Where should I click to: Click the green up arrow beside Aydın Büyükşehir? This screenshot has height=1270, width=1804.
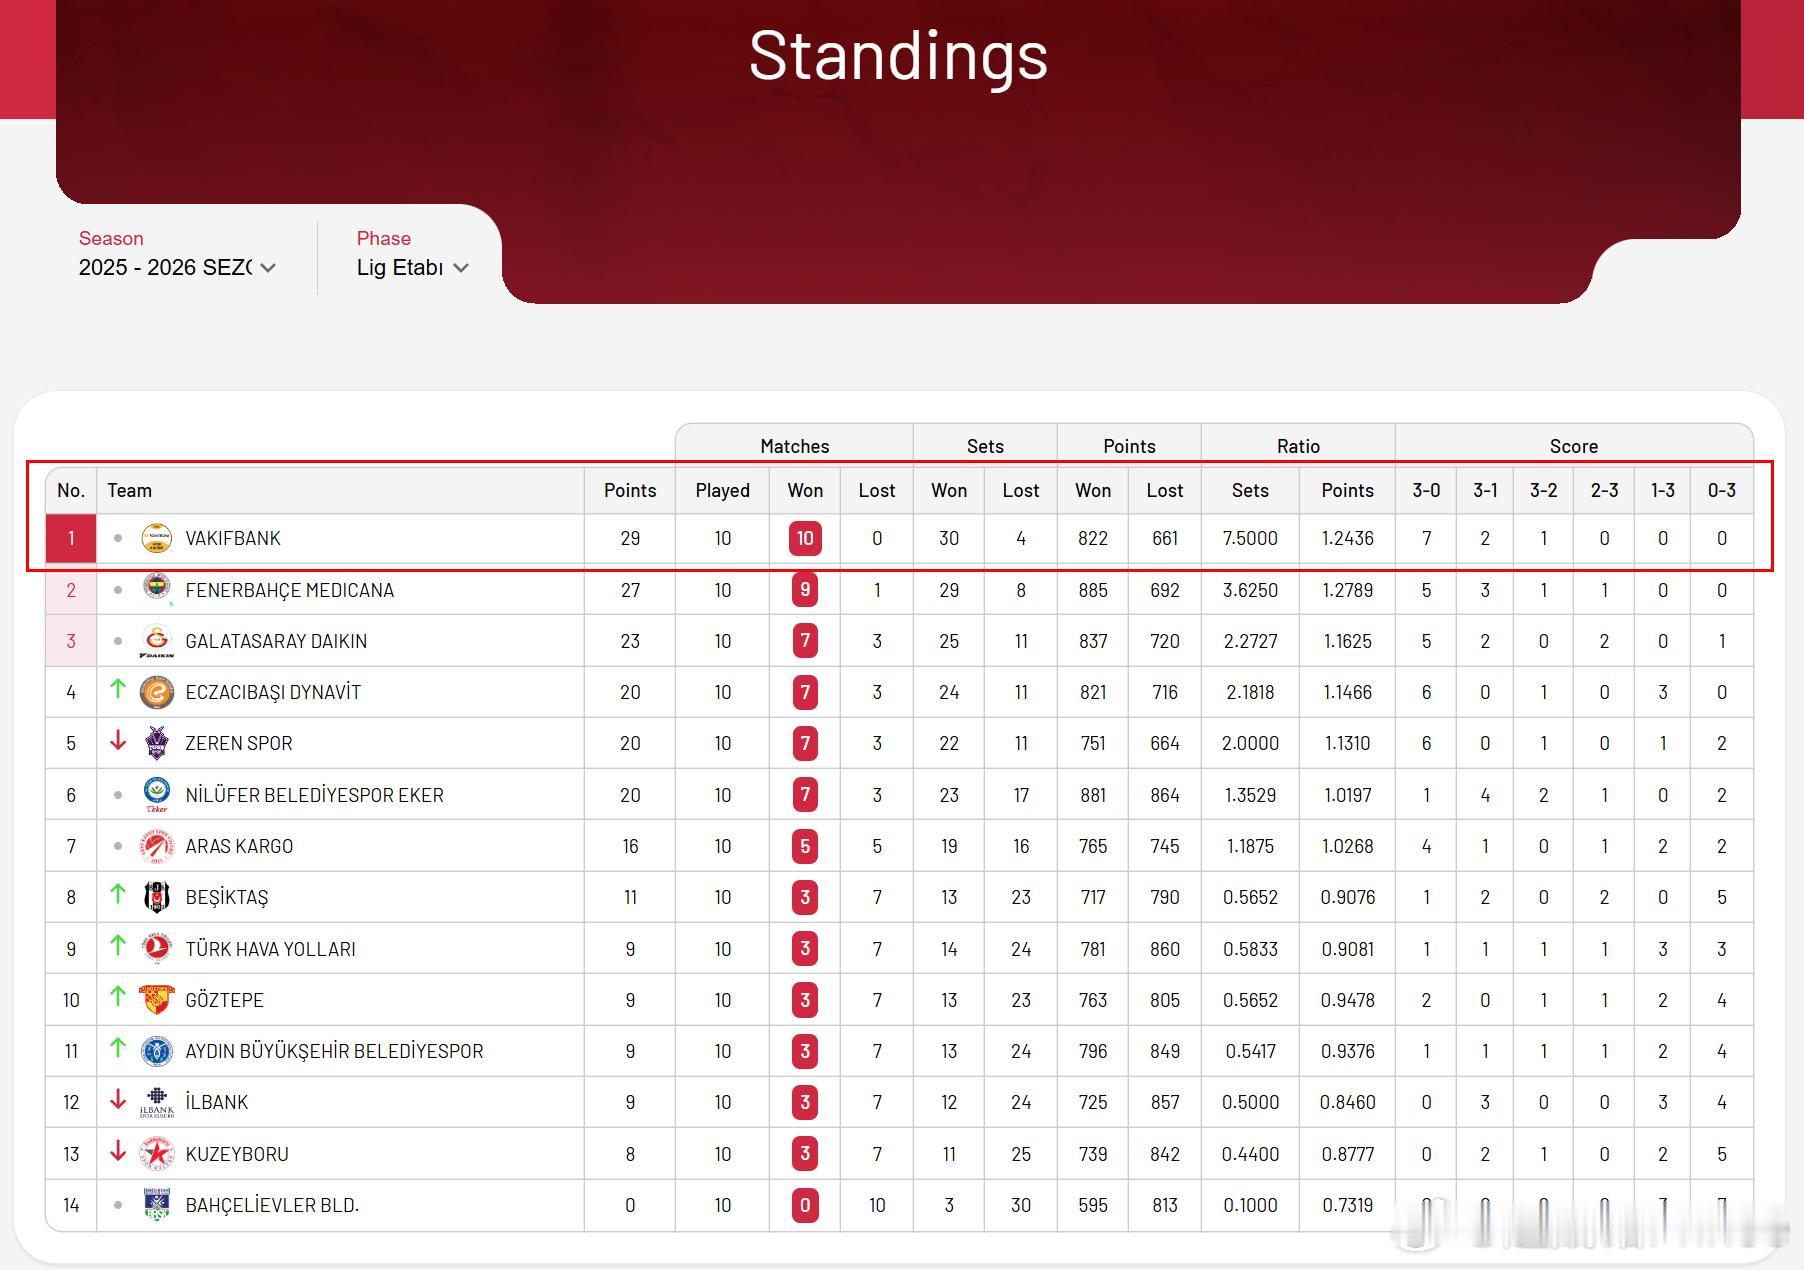(x=118, y=1047)
